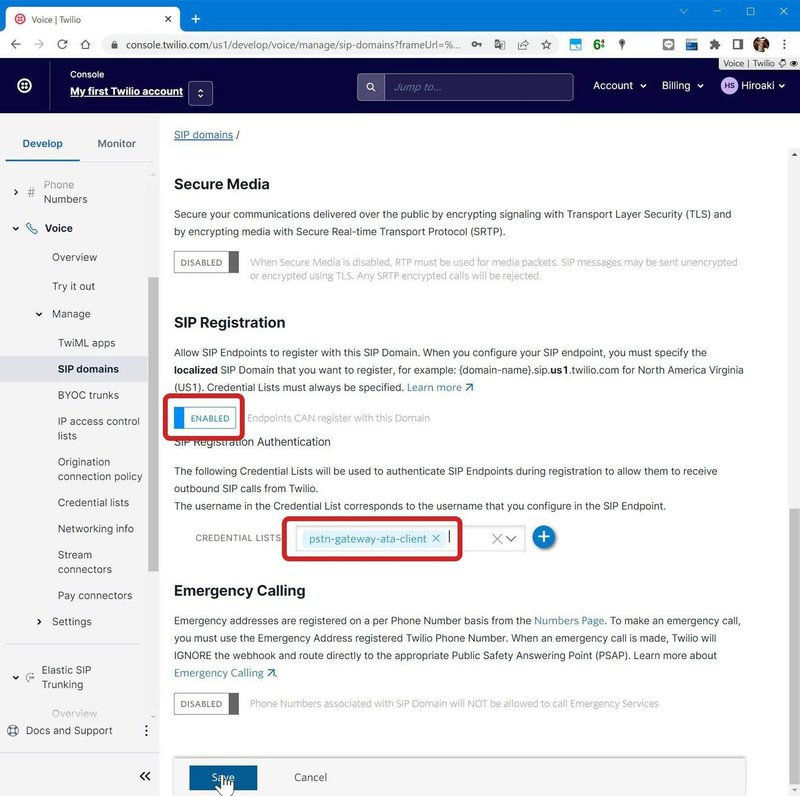Open the Account dropdown menu

[x=619, y=86]
